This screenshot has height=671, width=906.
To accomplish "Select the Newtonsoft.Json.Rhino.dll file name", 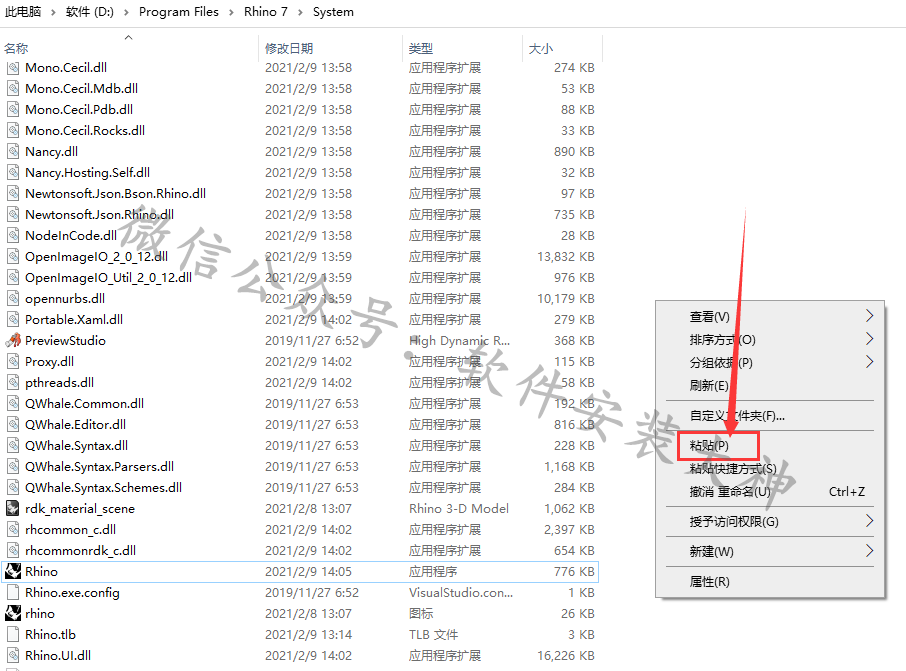I will click(99, 214).
